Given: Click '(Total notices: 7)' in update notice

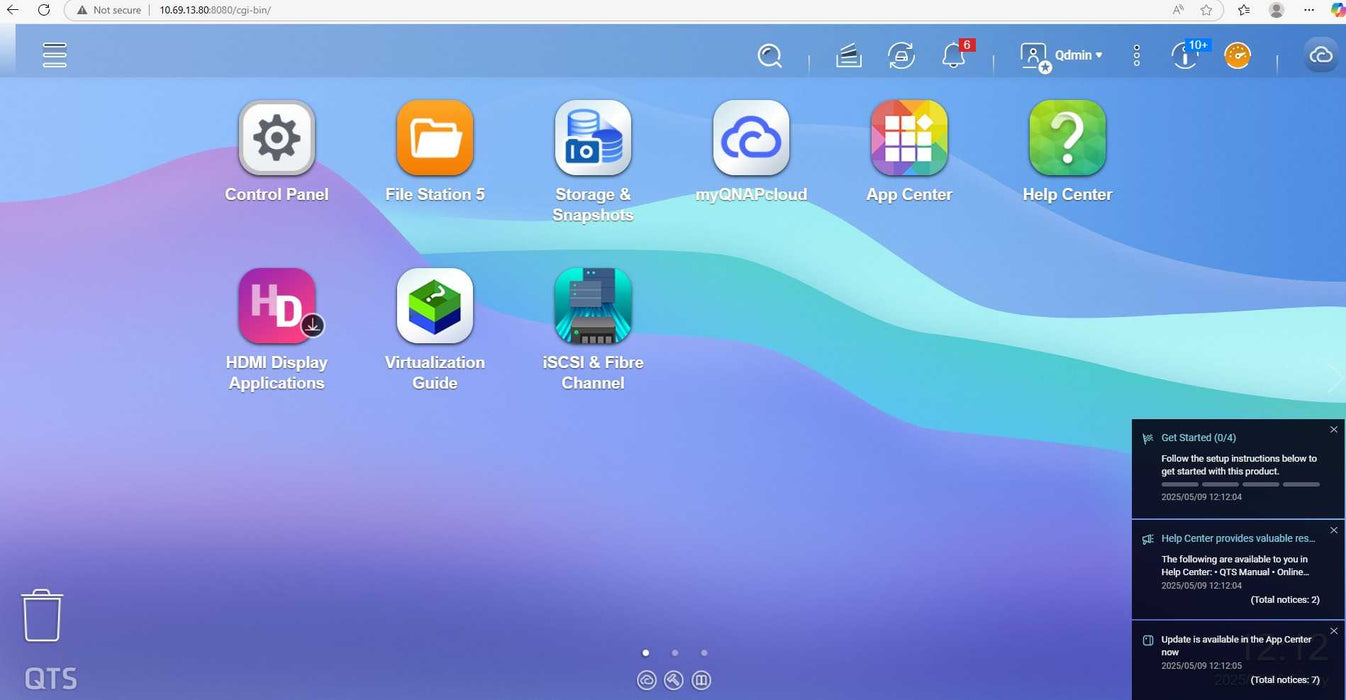Looking at the screenshot, I should click(1285, 680).
